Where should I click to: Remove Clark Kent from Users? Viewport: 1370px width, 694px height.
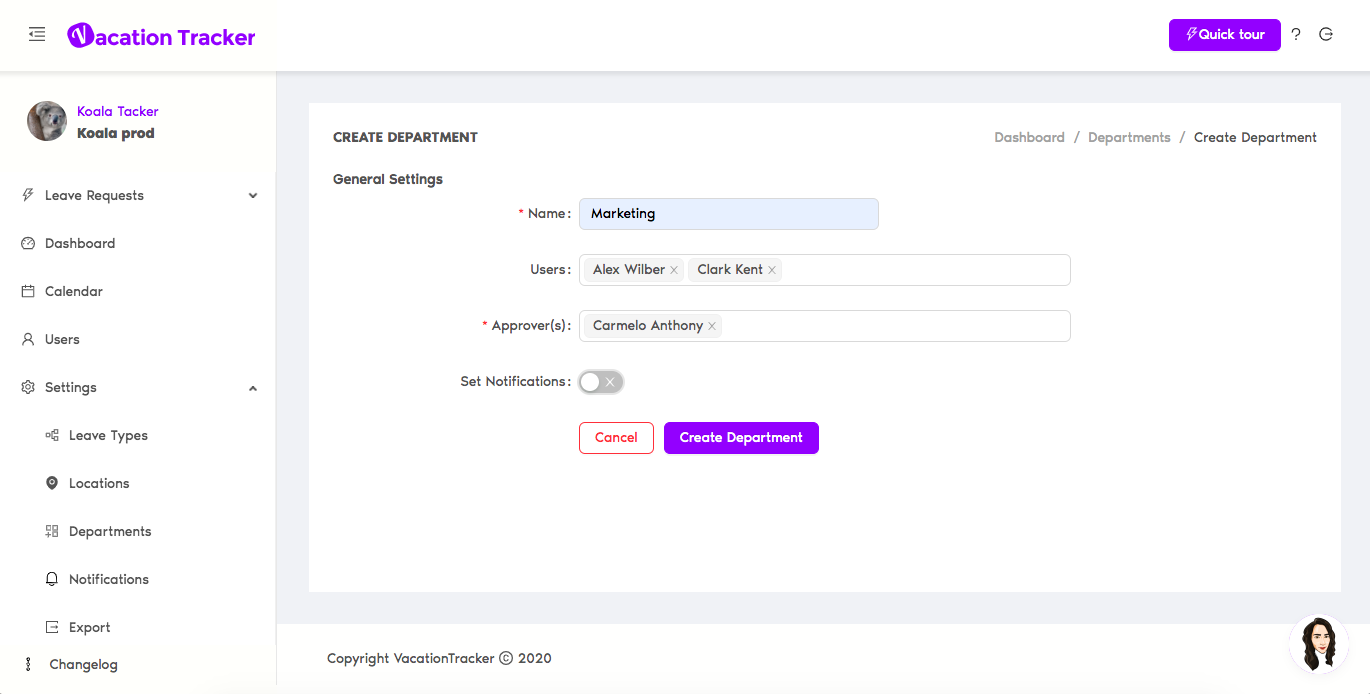click(772, 270)
